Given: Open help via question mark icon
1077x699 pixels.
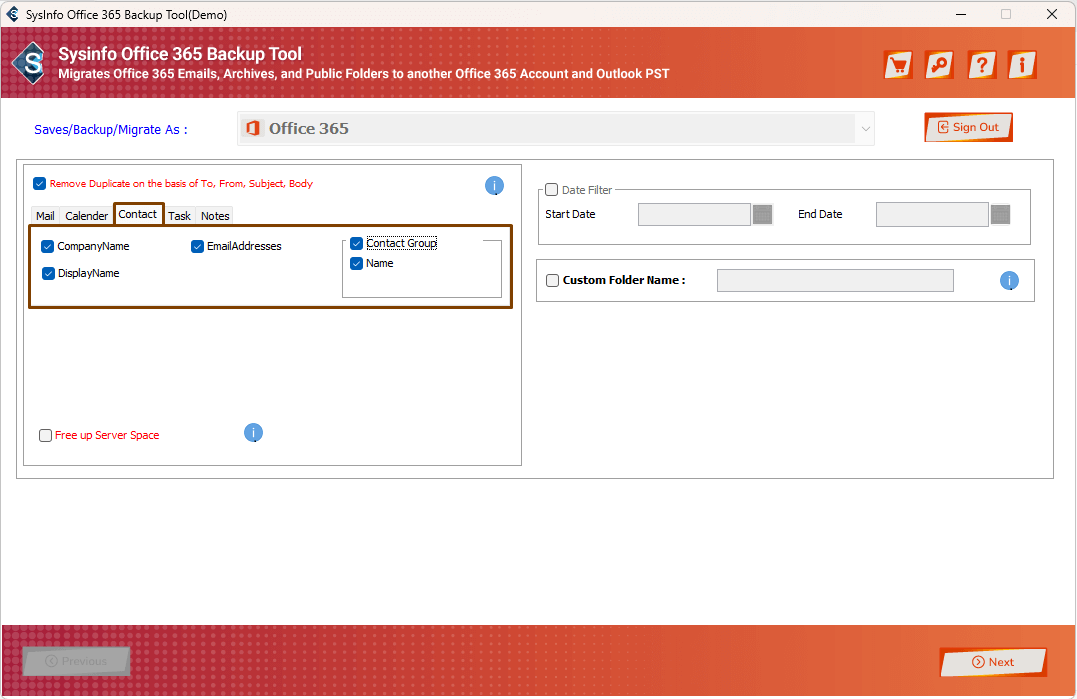Looking at the screenshot, I should [x=982, y=65].
